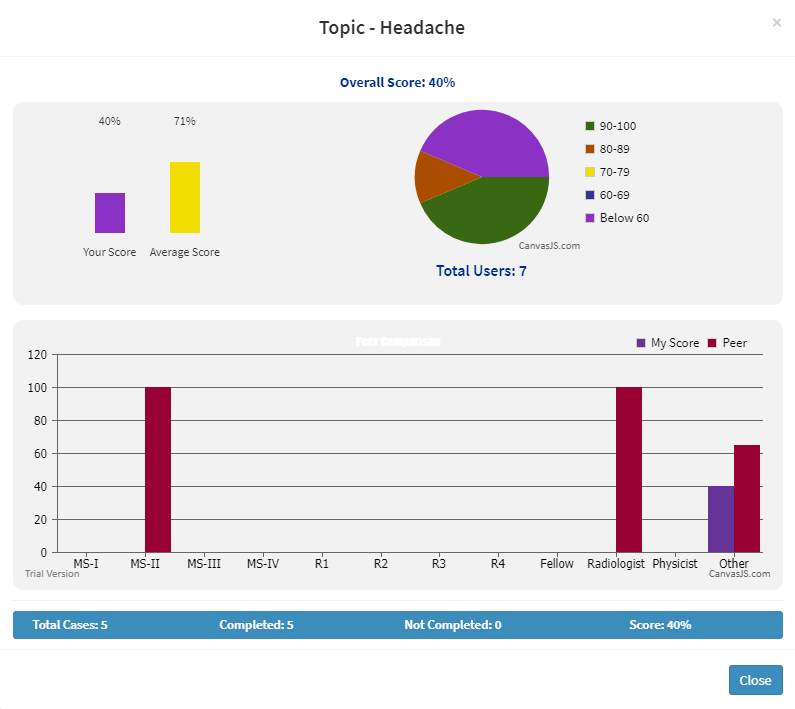The height and width of the screenshot is (709, 795).
Task: Click the blue Close button
Action: click(755, 680)
